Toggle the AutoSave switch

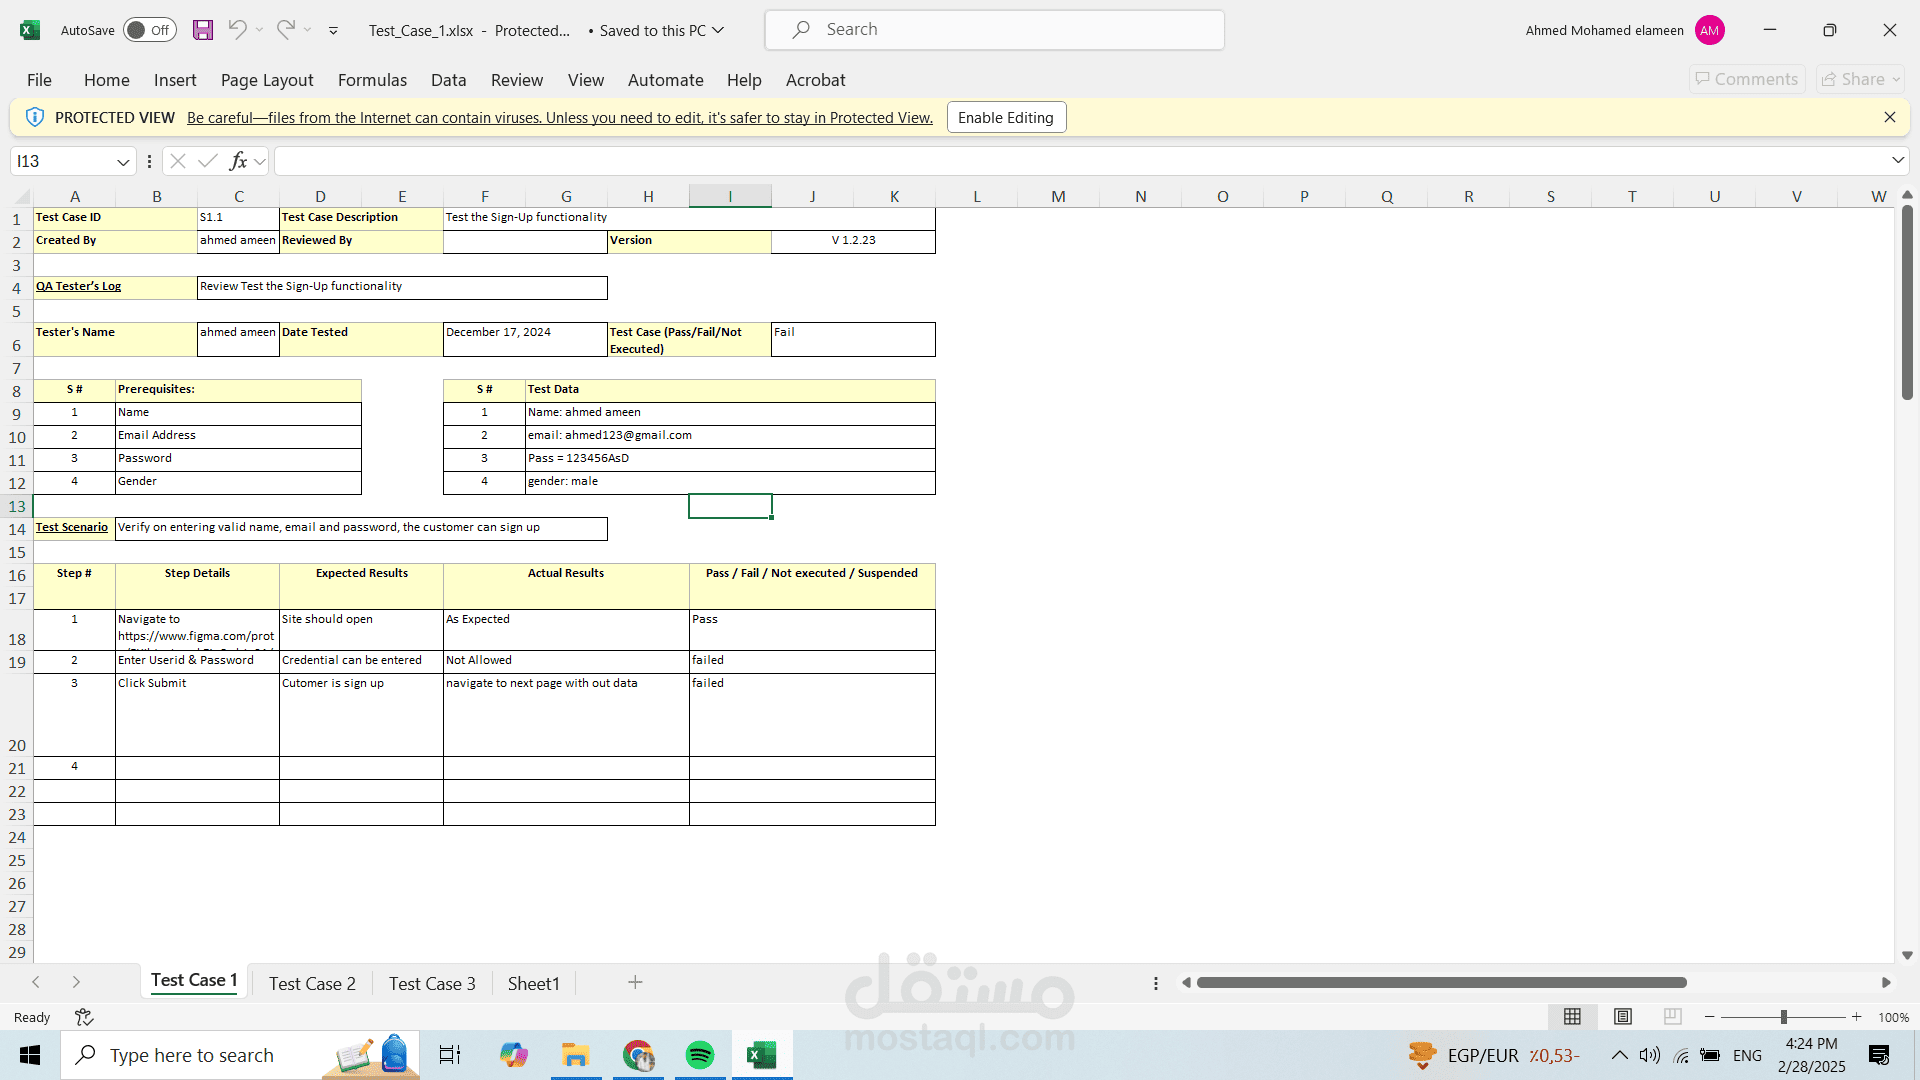pos(150,30)
